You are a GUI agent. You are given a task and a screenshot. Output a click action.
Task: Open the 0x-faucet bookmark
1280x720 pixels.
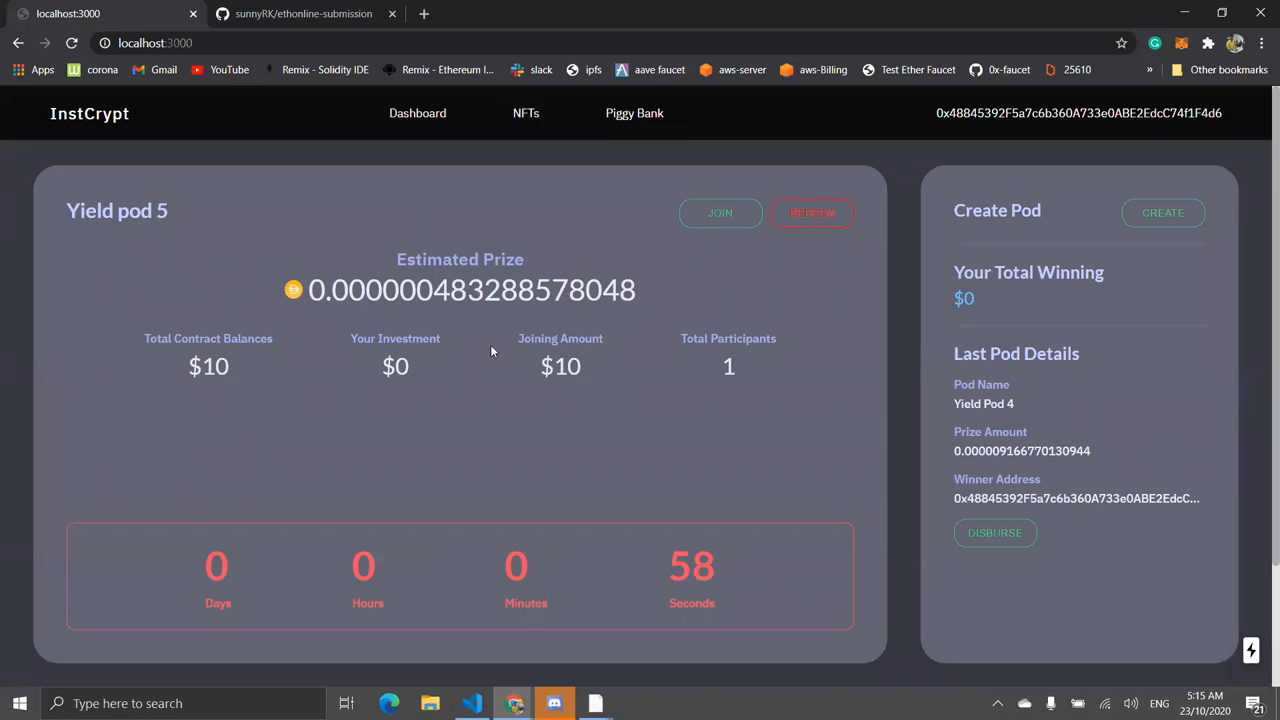999,70
